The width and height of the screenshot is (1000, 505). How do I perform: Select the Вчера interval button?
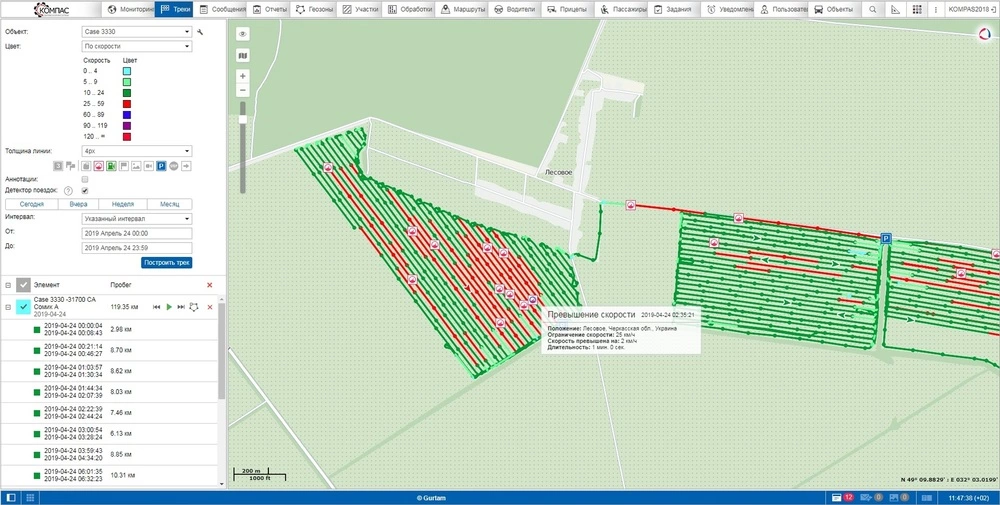78,204
